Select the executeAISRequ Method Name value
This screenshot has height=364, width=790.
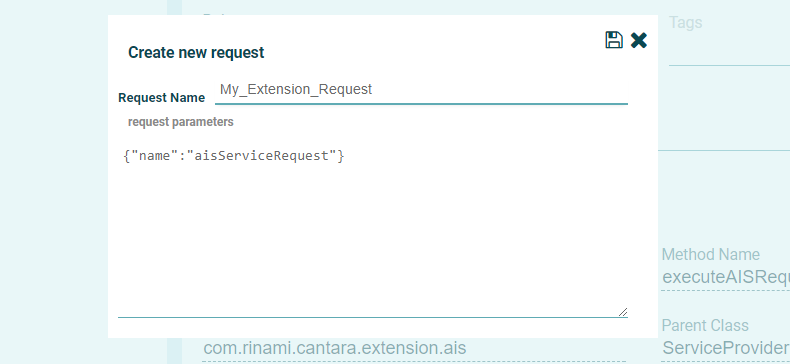[x=726, y=277]
